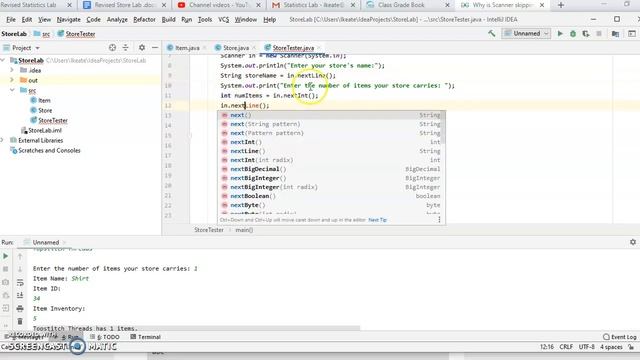640x360 pixels.
Task: Choose nextBoolean() from autocomplete list
Action: 331,196
